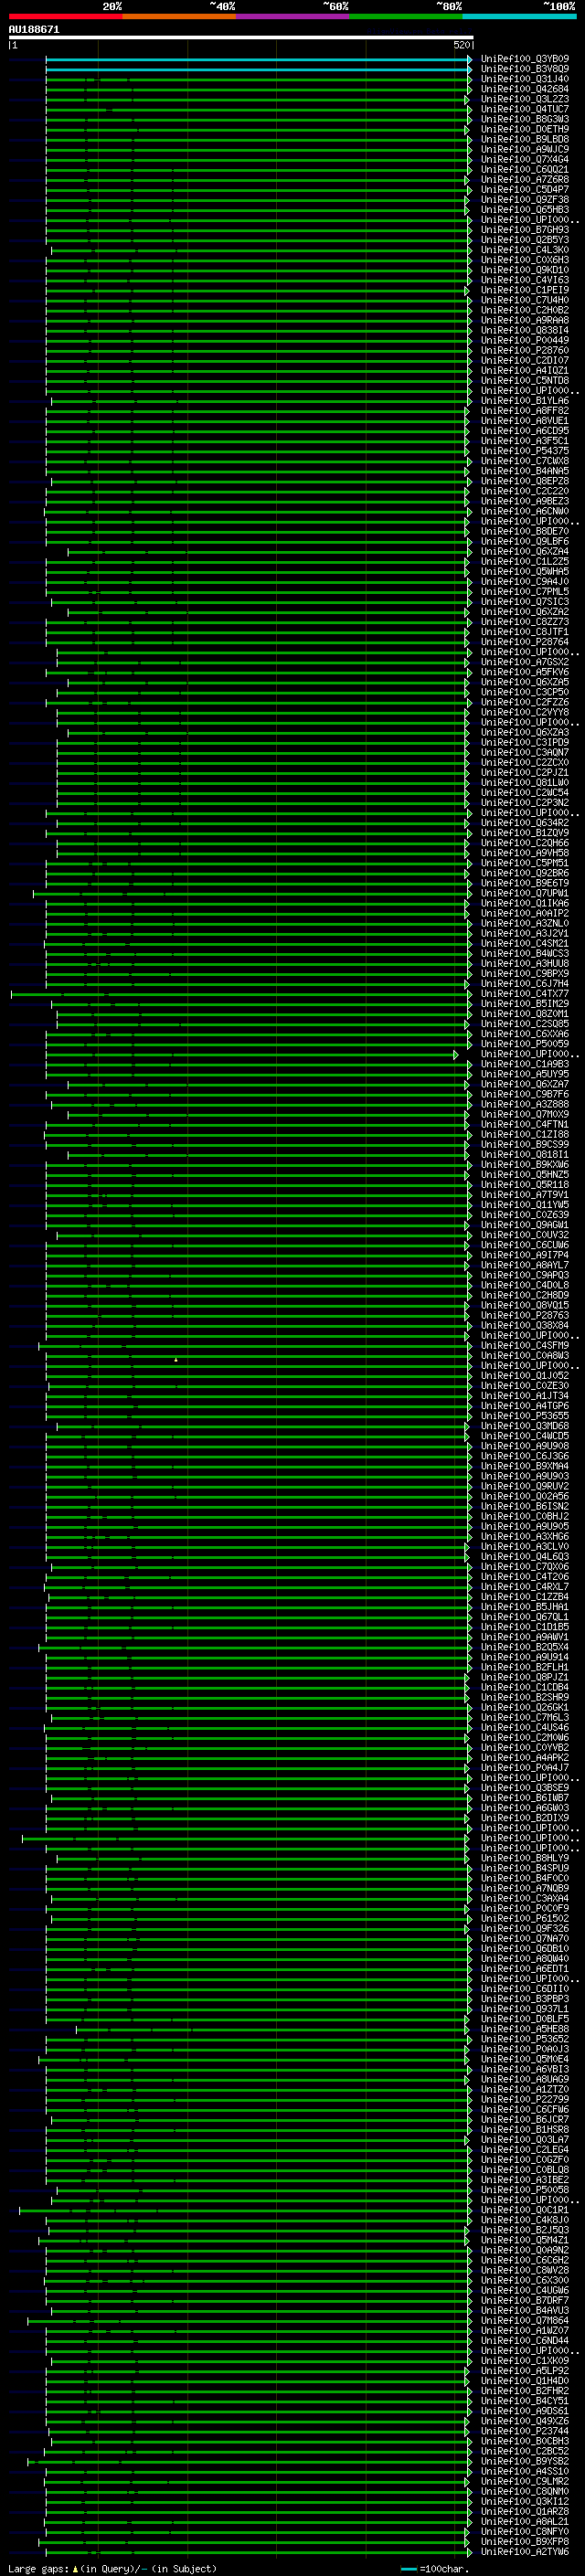Click the orange ~40% identity legend segment
Screen dimensions: 585x2576
179,16
